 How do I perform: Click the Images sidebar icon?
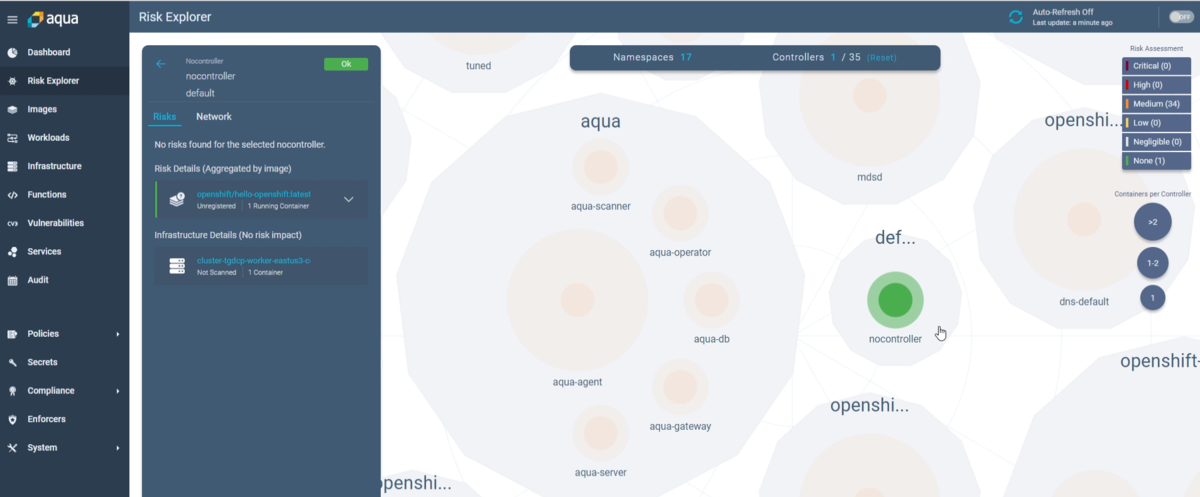point(12,109)
